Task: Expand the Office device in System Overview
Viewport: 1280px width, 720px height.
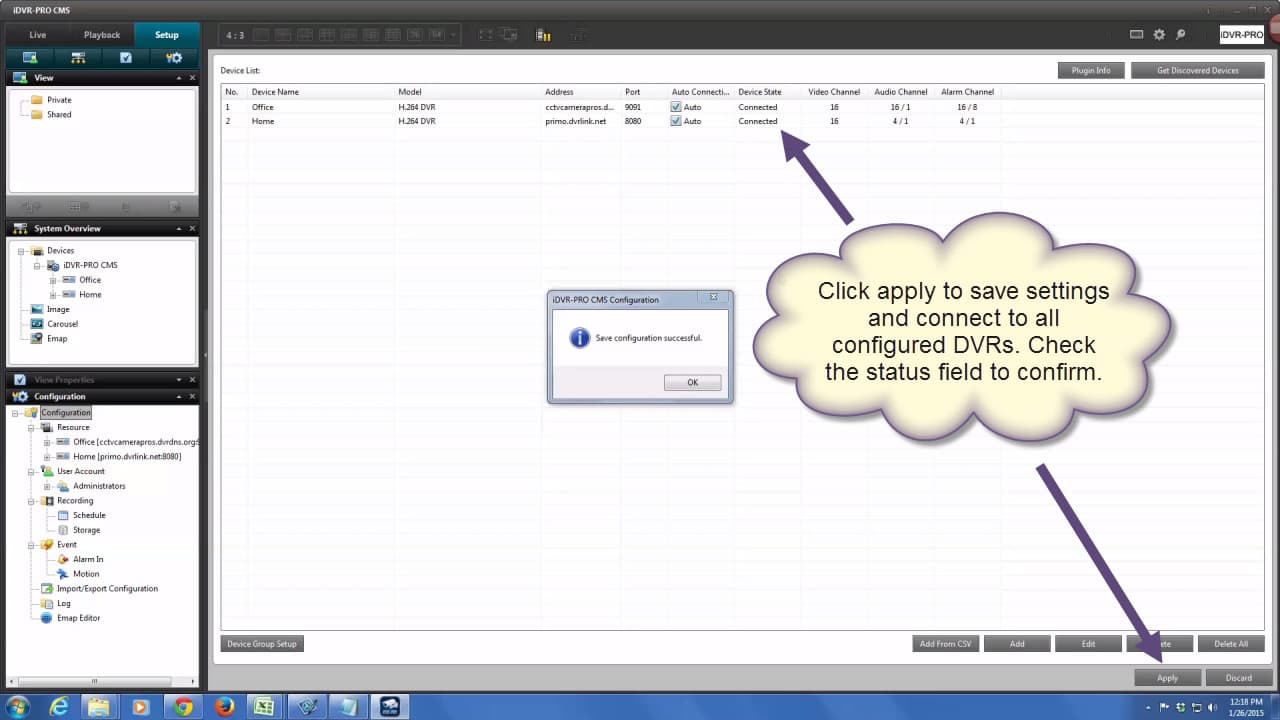Action: point(54,280)
